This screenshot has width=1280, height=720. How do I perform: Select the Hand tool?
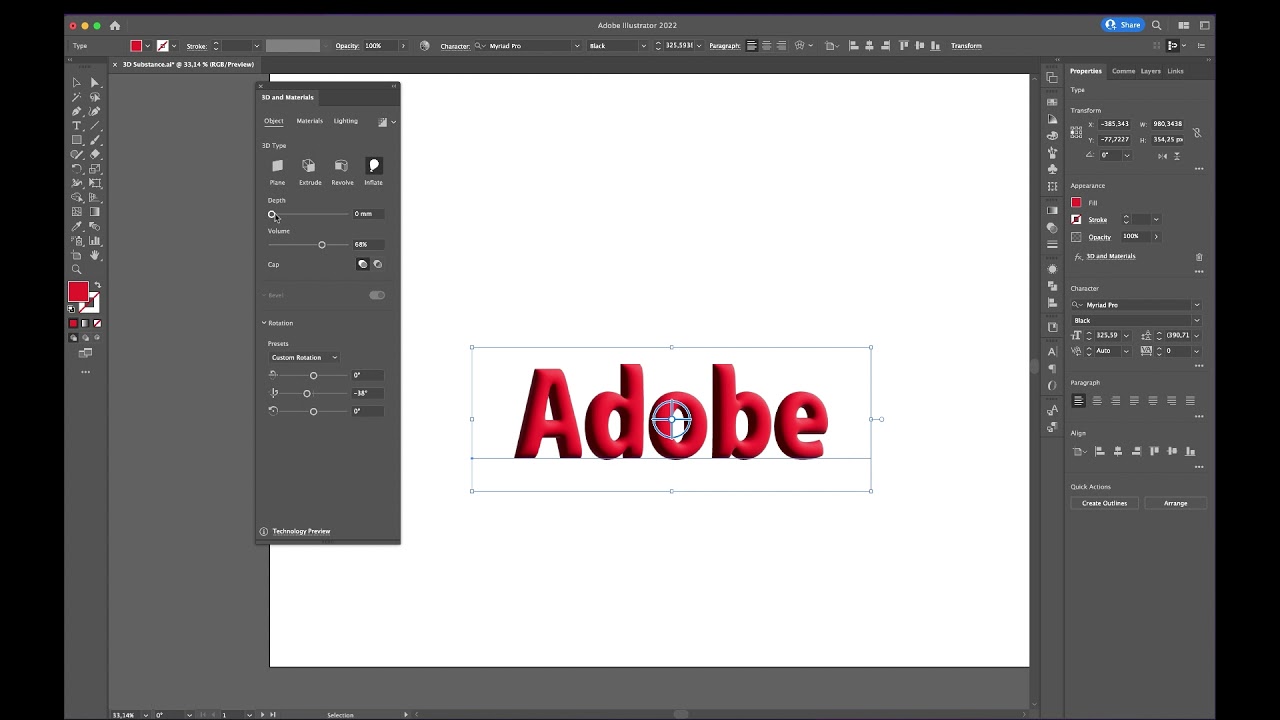pyautogui.click(x=95, y=255)
